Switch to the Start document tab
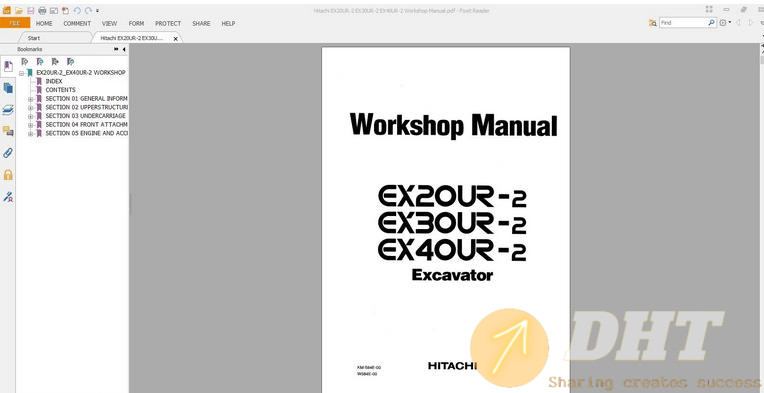Screen dimensions: 764x393 pos(55,38)
